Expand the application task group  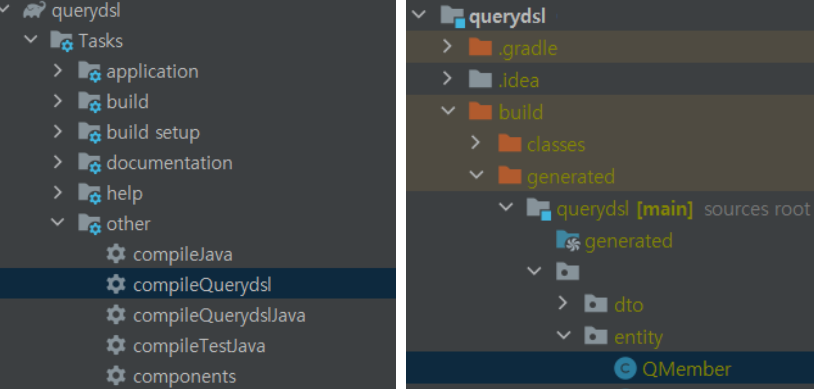(x=58, y=71)
